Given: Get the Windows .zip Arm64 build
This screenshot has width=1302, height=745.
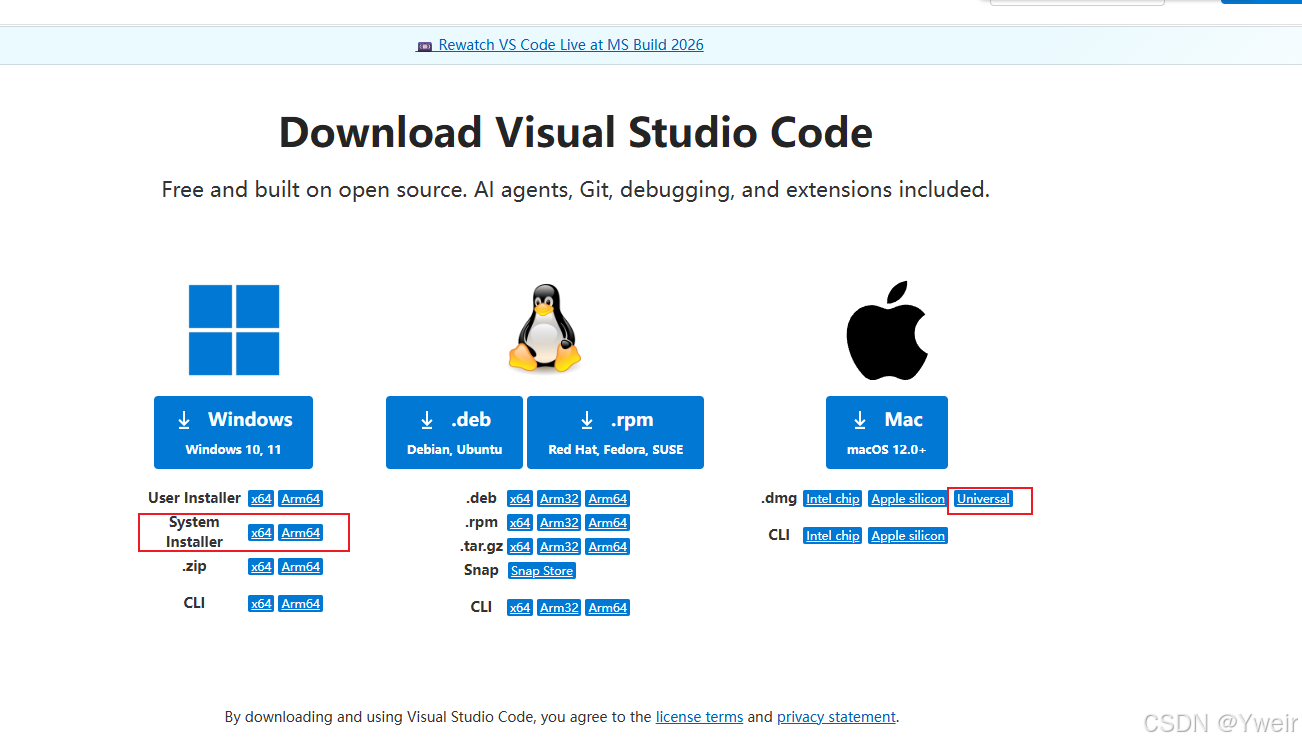Looking at the screenshot, I should point(301,567).
